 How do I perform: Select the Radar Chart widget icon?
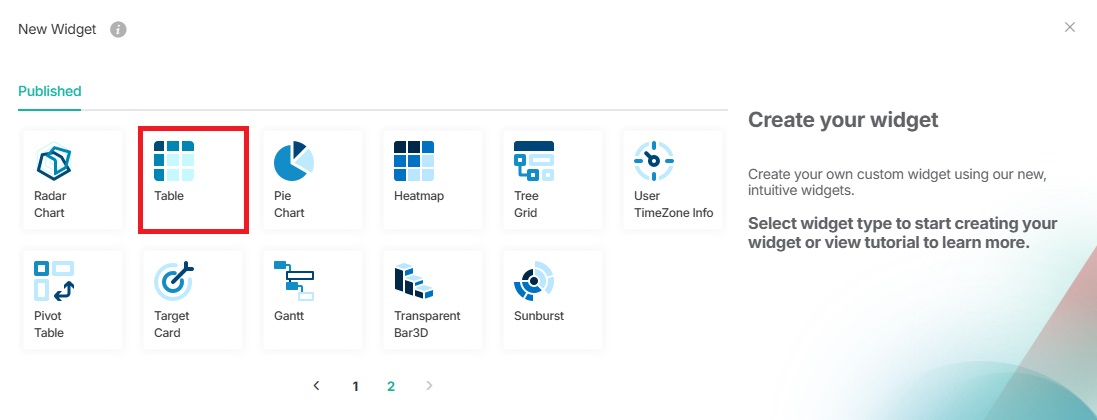(54, 160)
